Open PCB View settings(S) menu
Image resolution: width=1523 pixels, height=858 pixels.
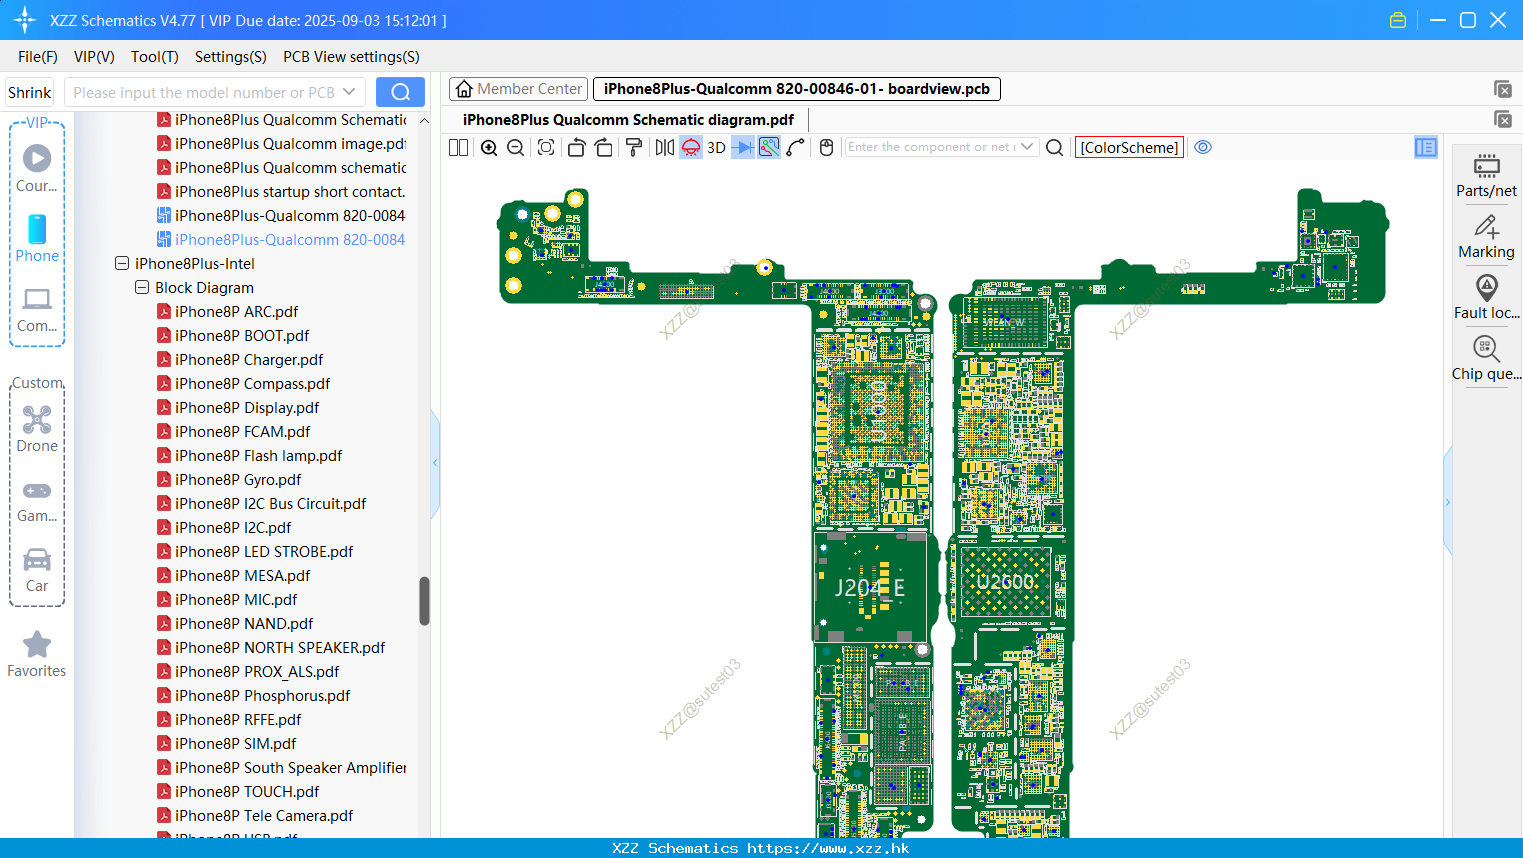(351, 57)
